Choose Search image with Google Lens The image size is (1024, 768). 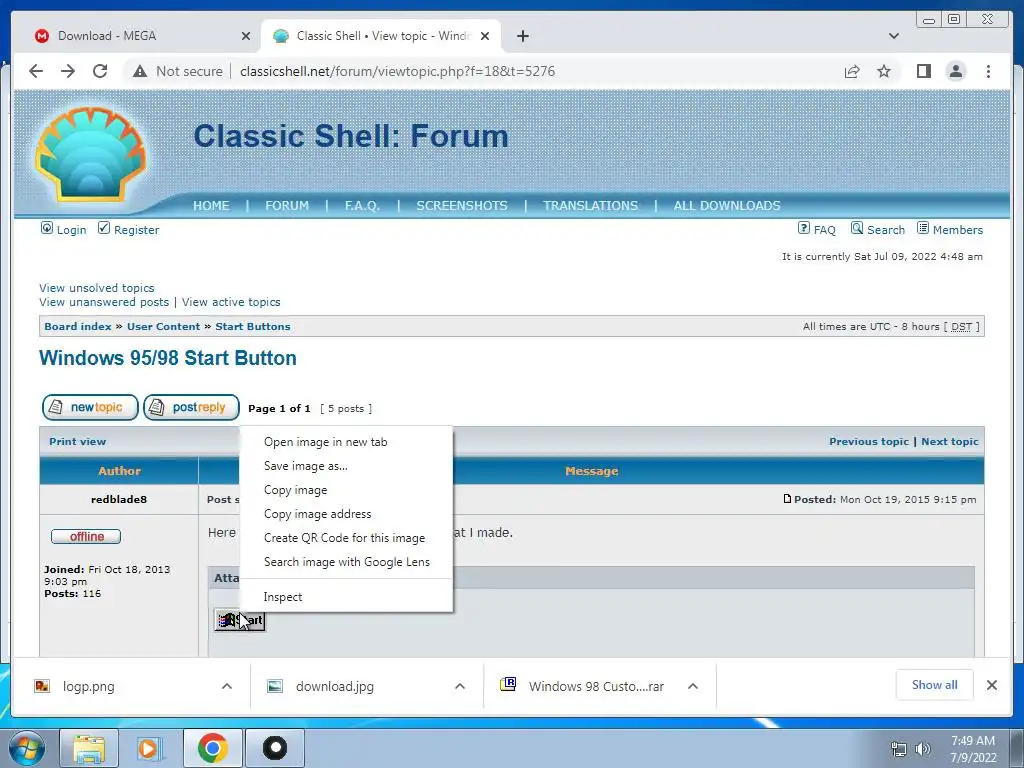346,562
